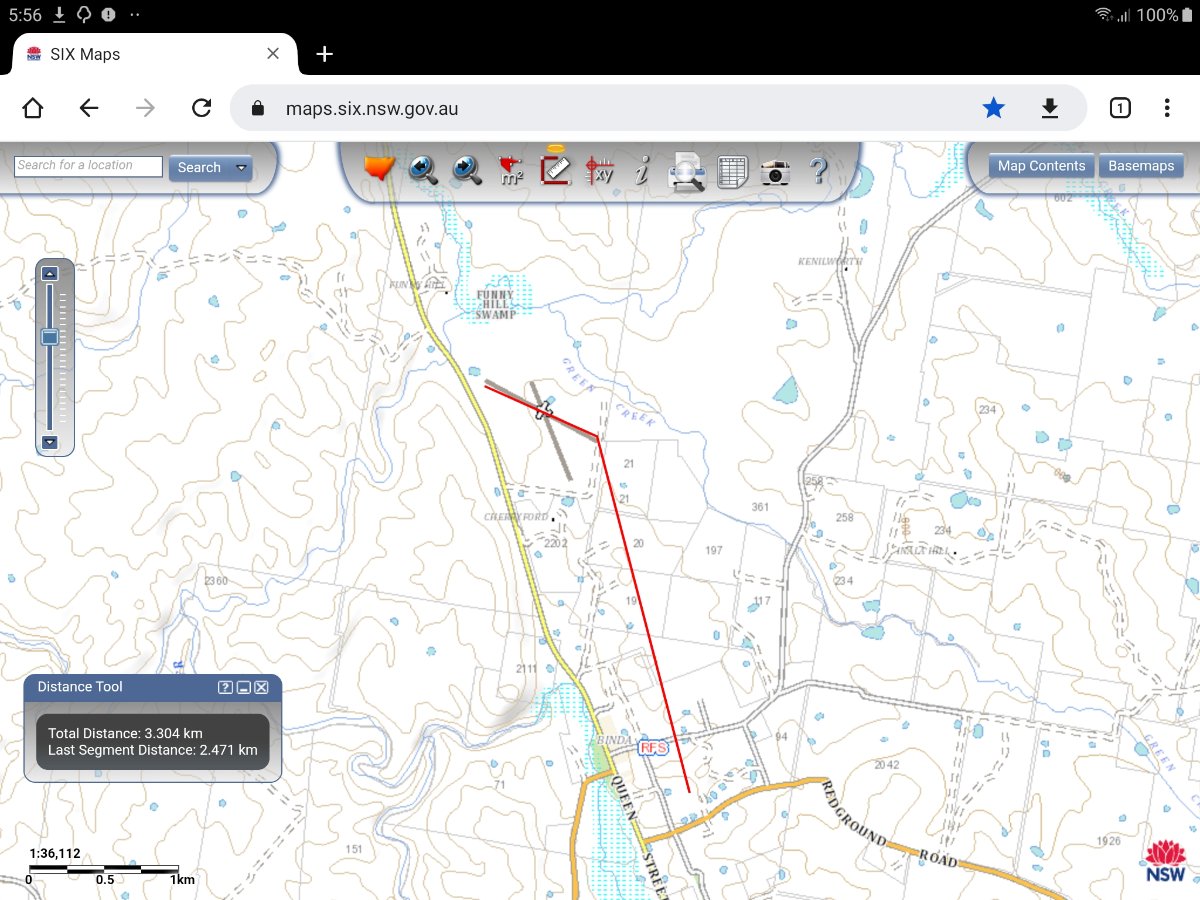
Task: Click the zoom level slider handle
Action: [x=49, y=337]
